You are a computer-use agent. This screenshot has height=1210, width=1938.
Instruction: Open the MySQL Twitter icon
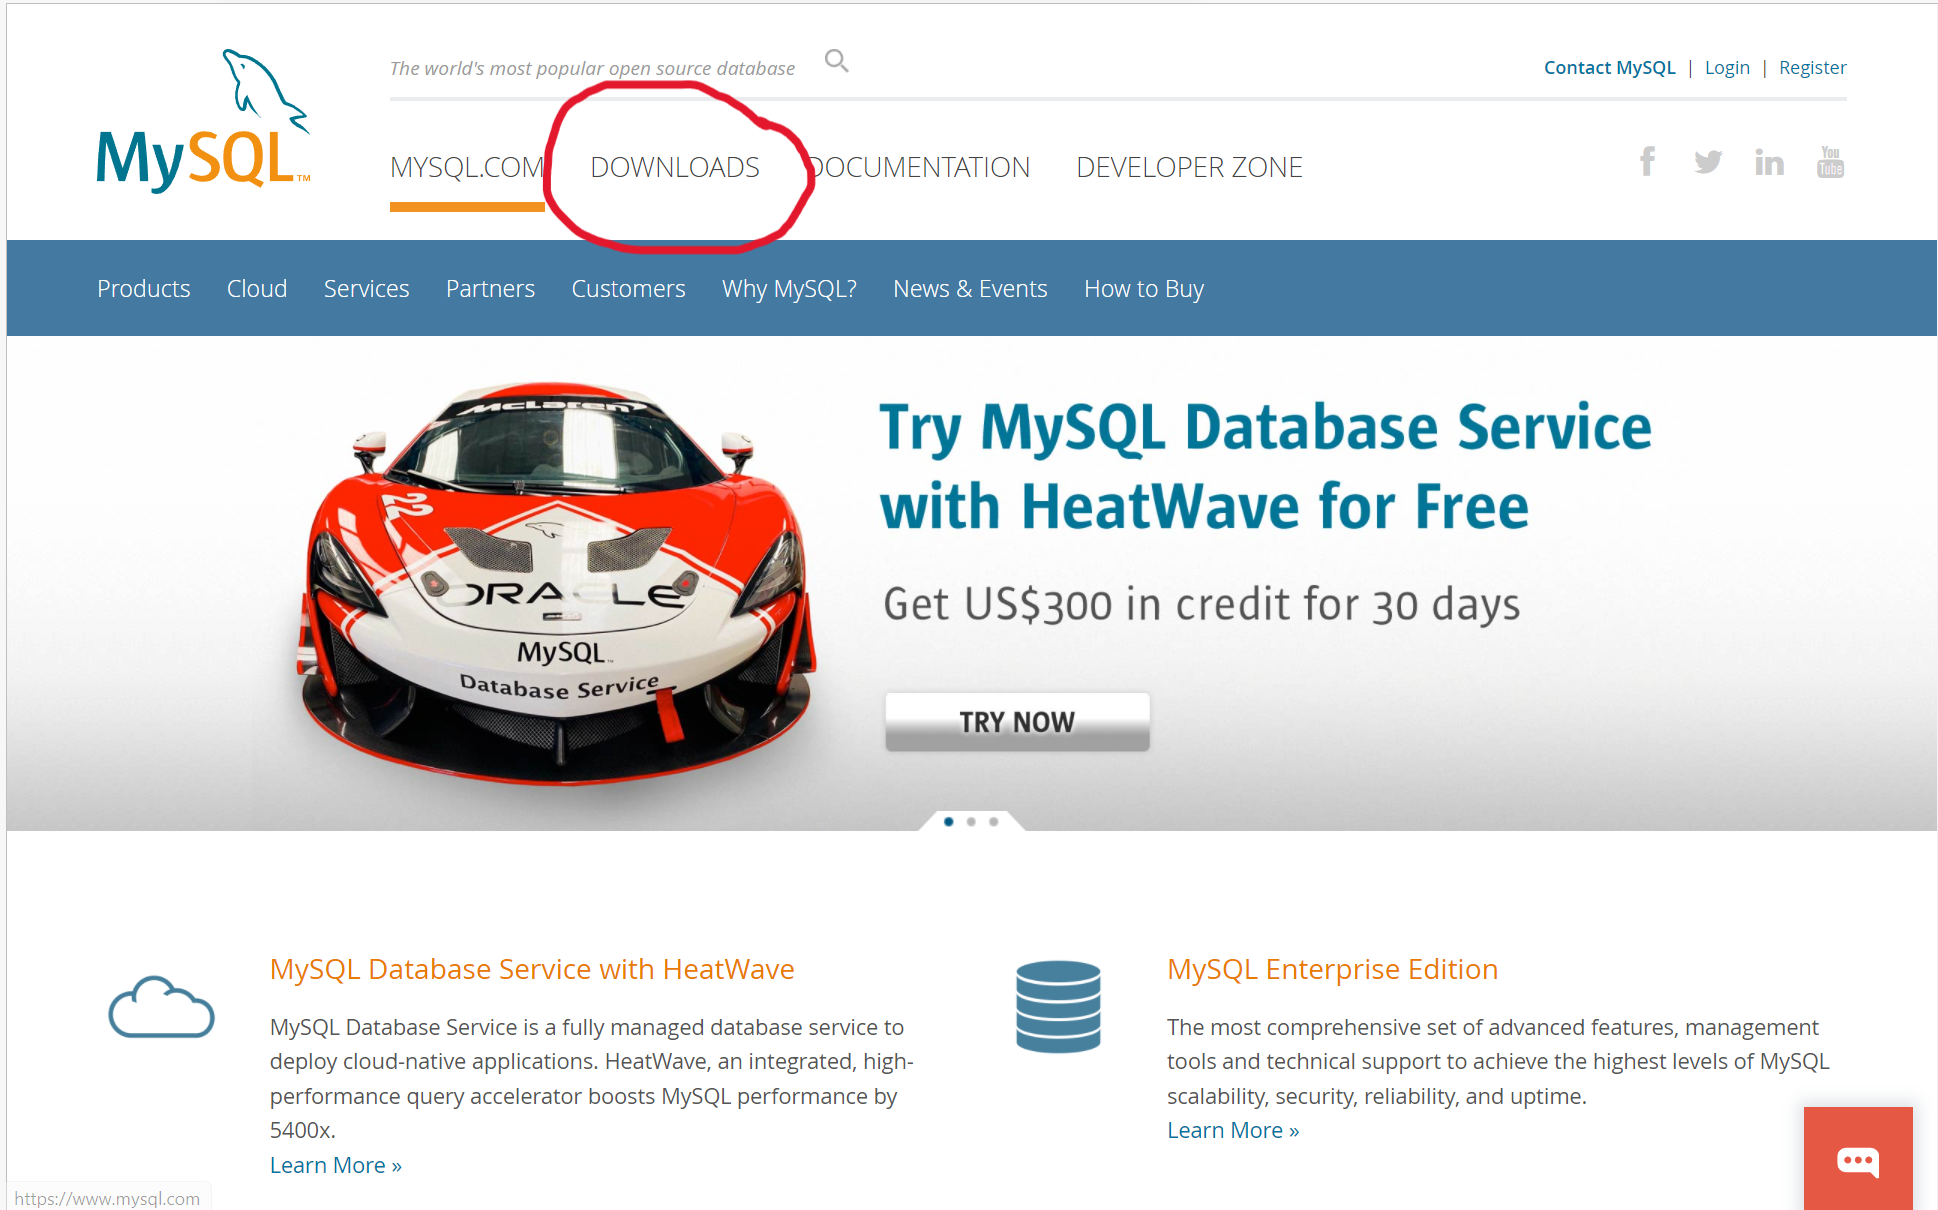[x=1708, y=161]
